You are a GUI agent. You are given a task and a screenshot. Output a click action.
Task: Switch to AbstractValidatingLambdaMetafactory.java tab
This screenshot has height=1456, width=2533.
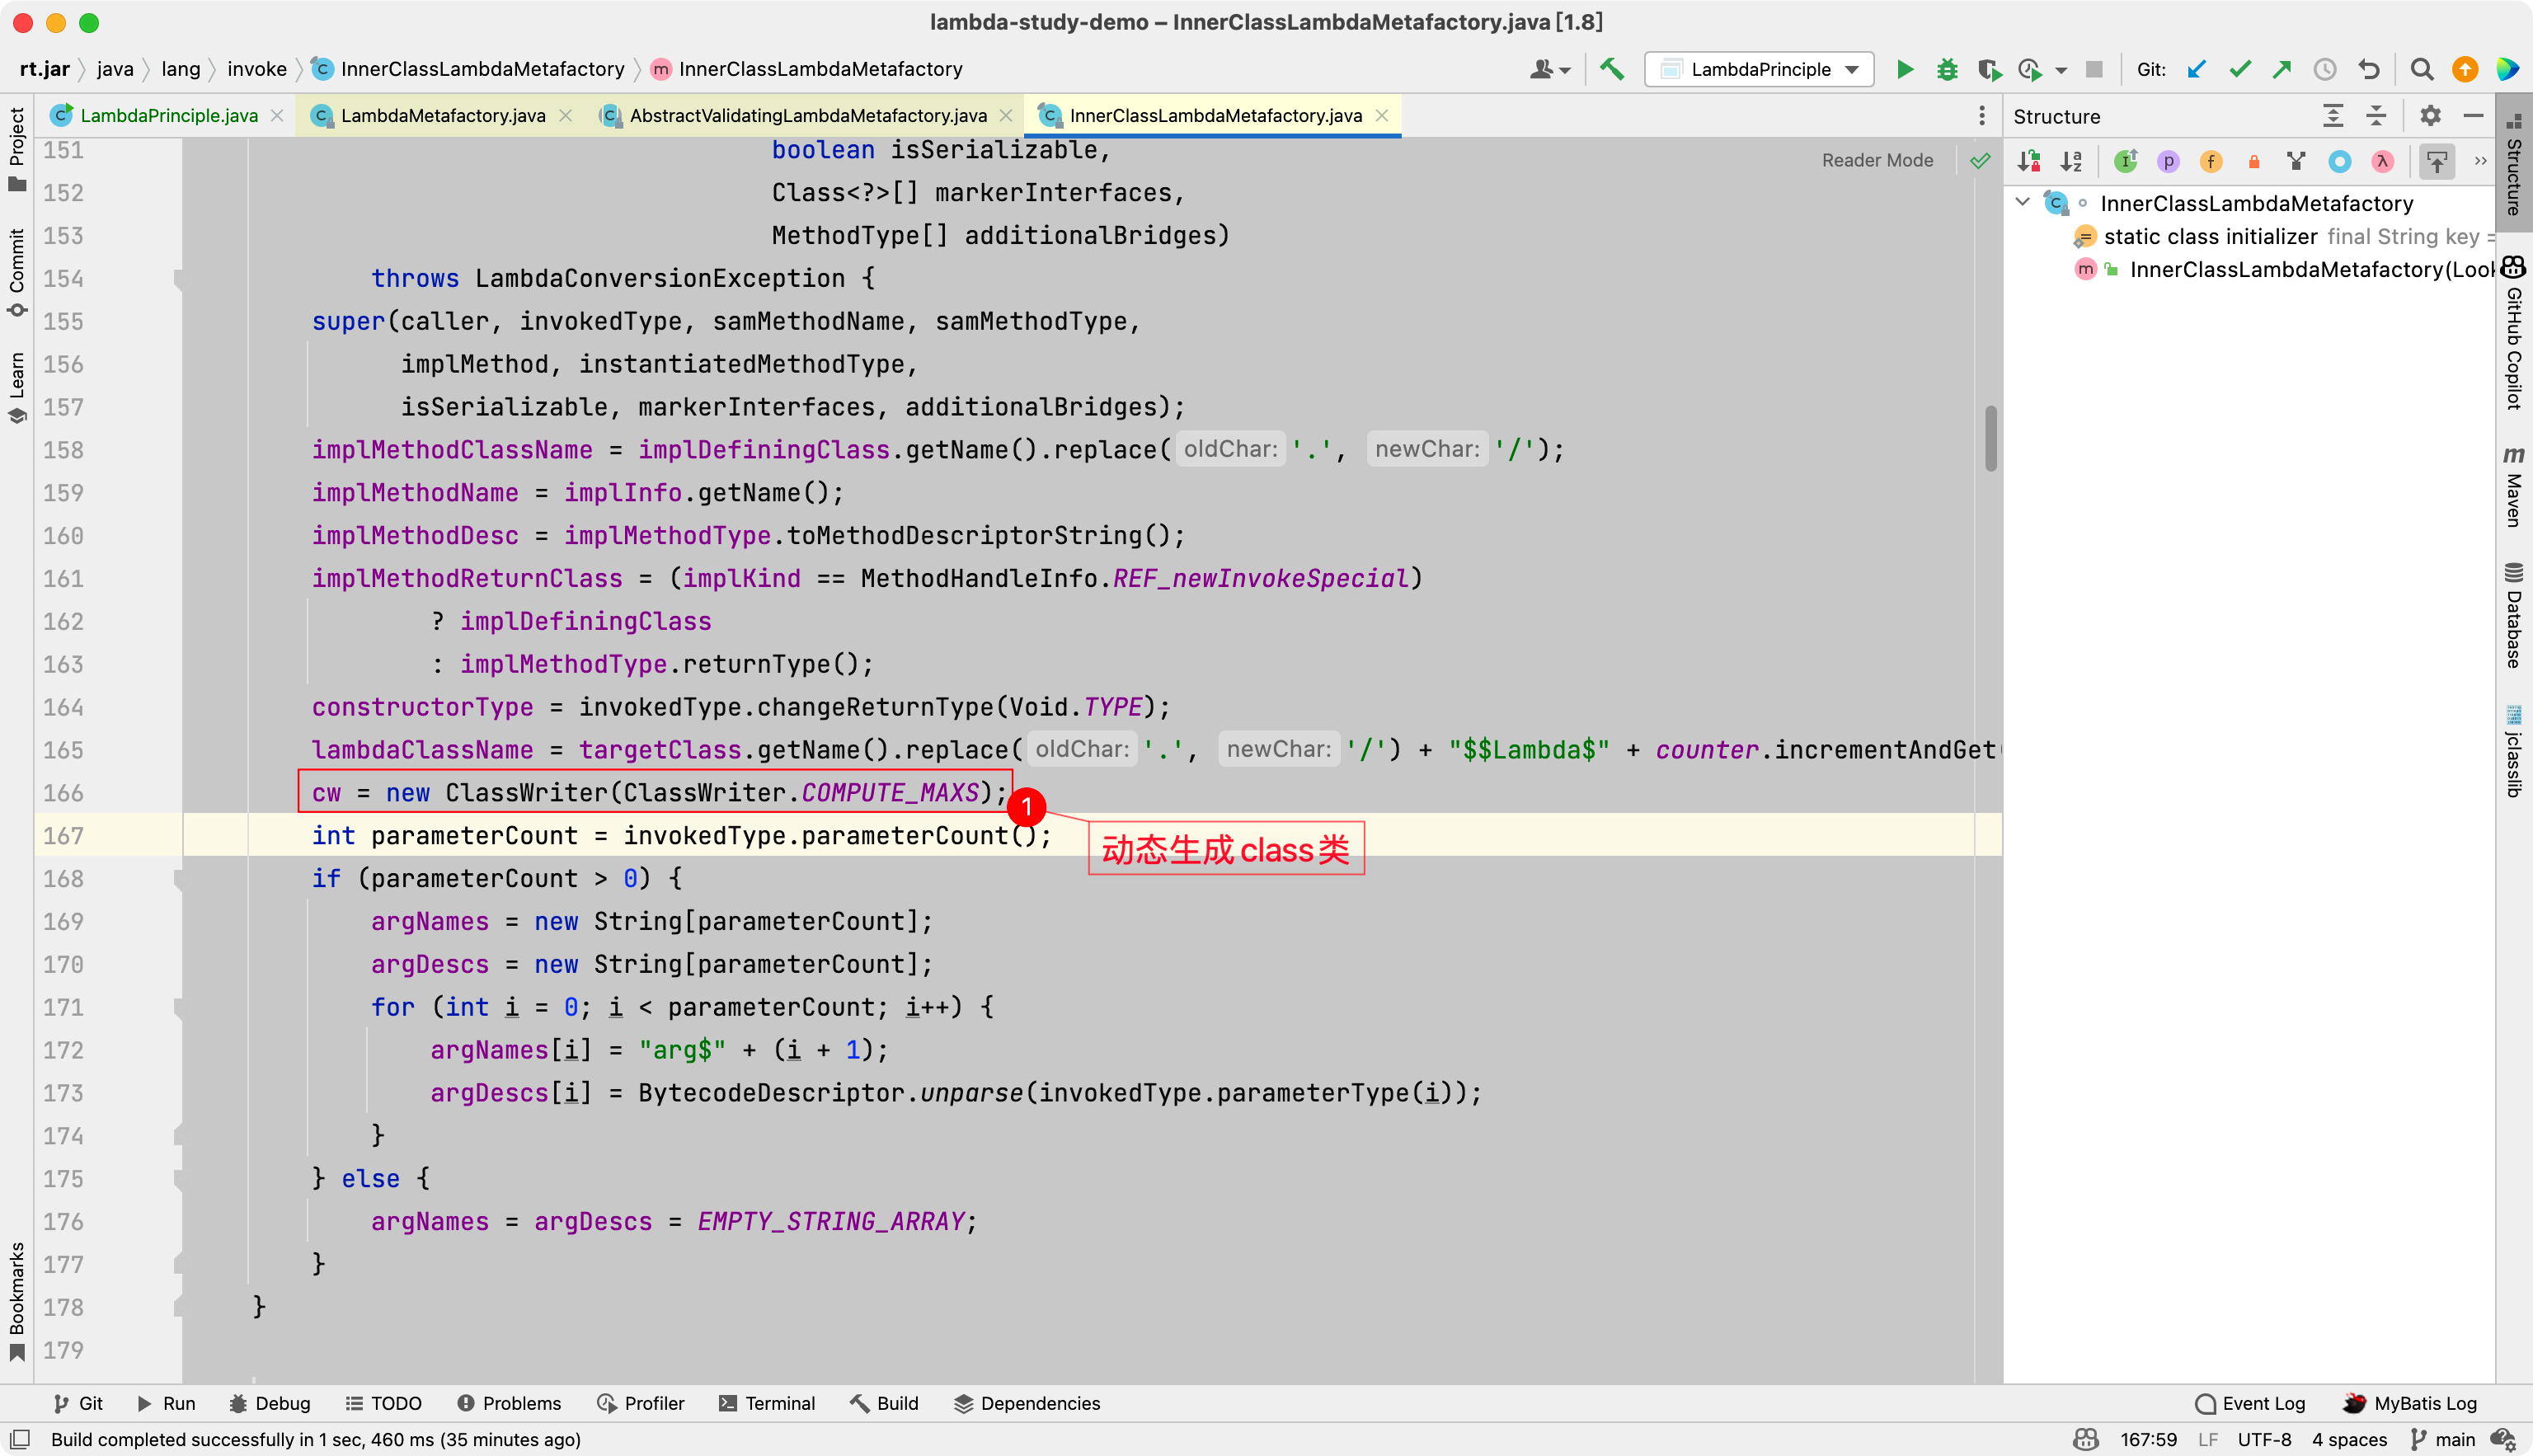807,116
